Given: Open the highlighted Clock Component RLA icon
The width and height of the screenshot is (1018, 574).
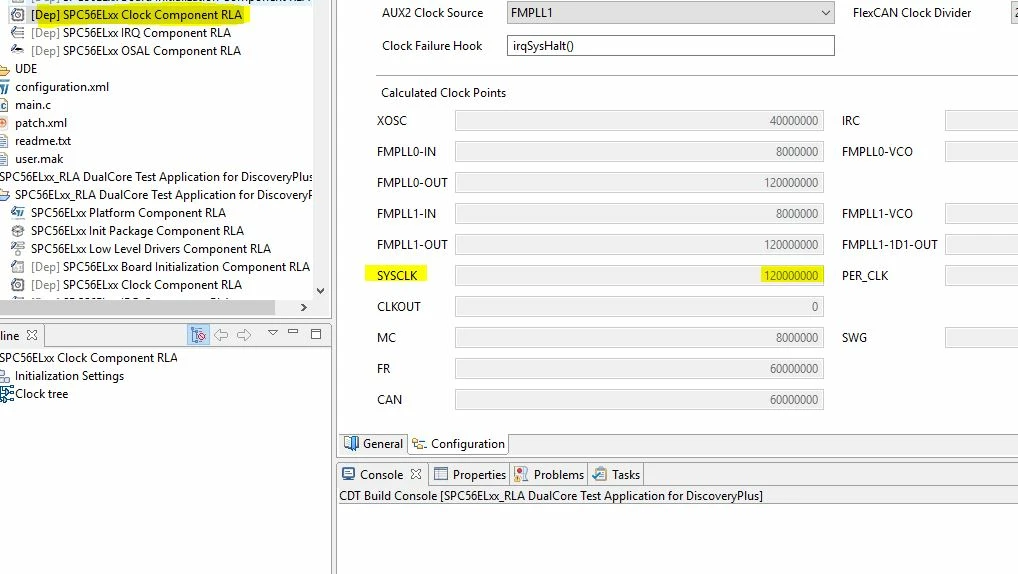Looking at the screenshot, I should click(18, 14).
